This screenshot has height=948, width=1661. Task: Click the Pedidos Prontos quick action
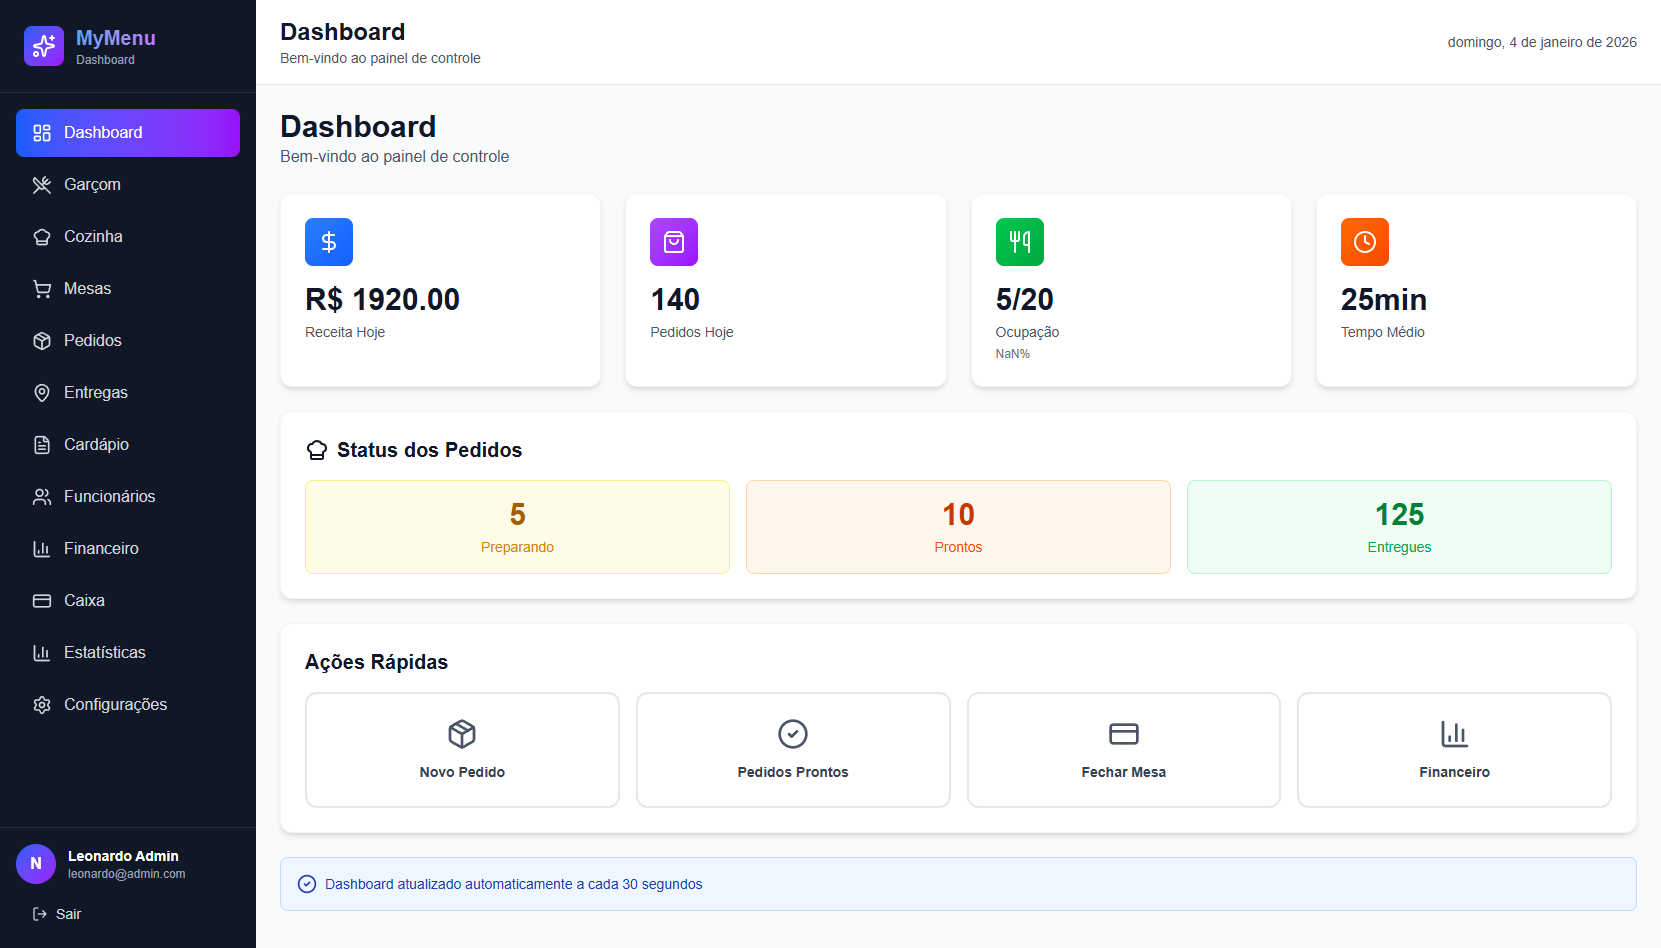coord(793,750)
